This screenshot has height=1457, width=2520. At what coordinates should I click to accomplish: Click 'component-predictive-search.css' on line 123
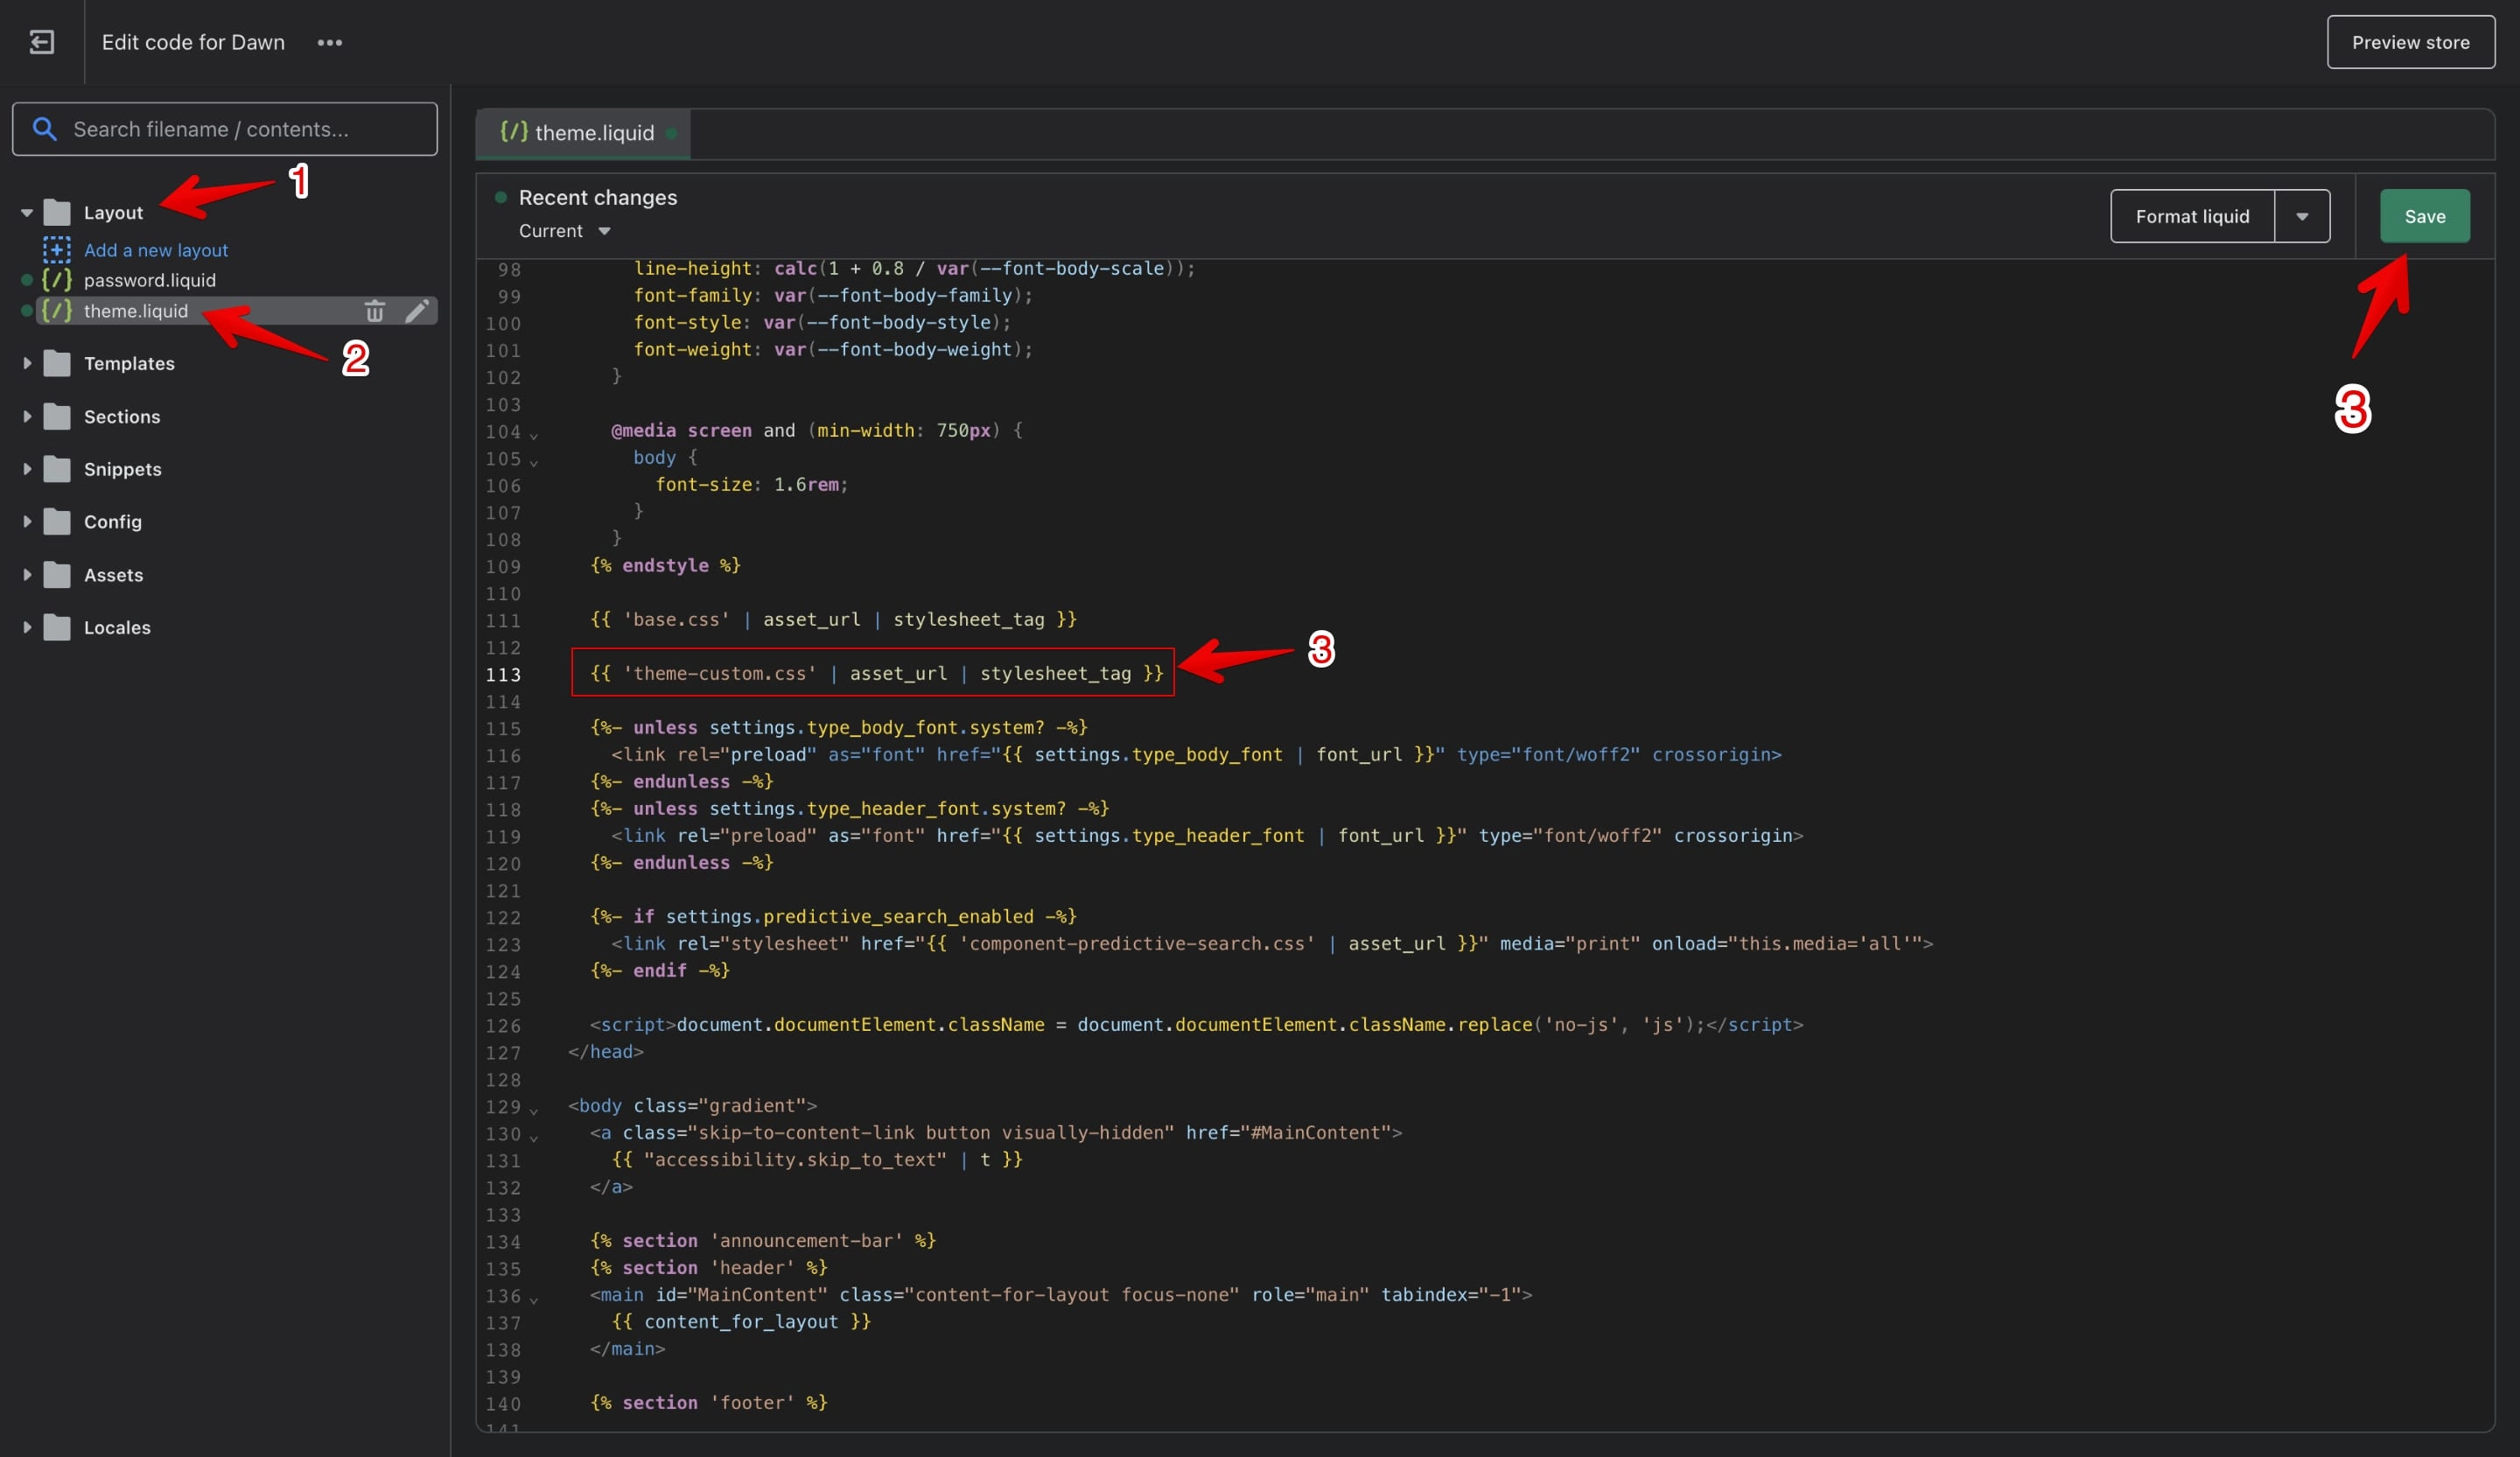click(x=1137, y=943)
